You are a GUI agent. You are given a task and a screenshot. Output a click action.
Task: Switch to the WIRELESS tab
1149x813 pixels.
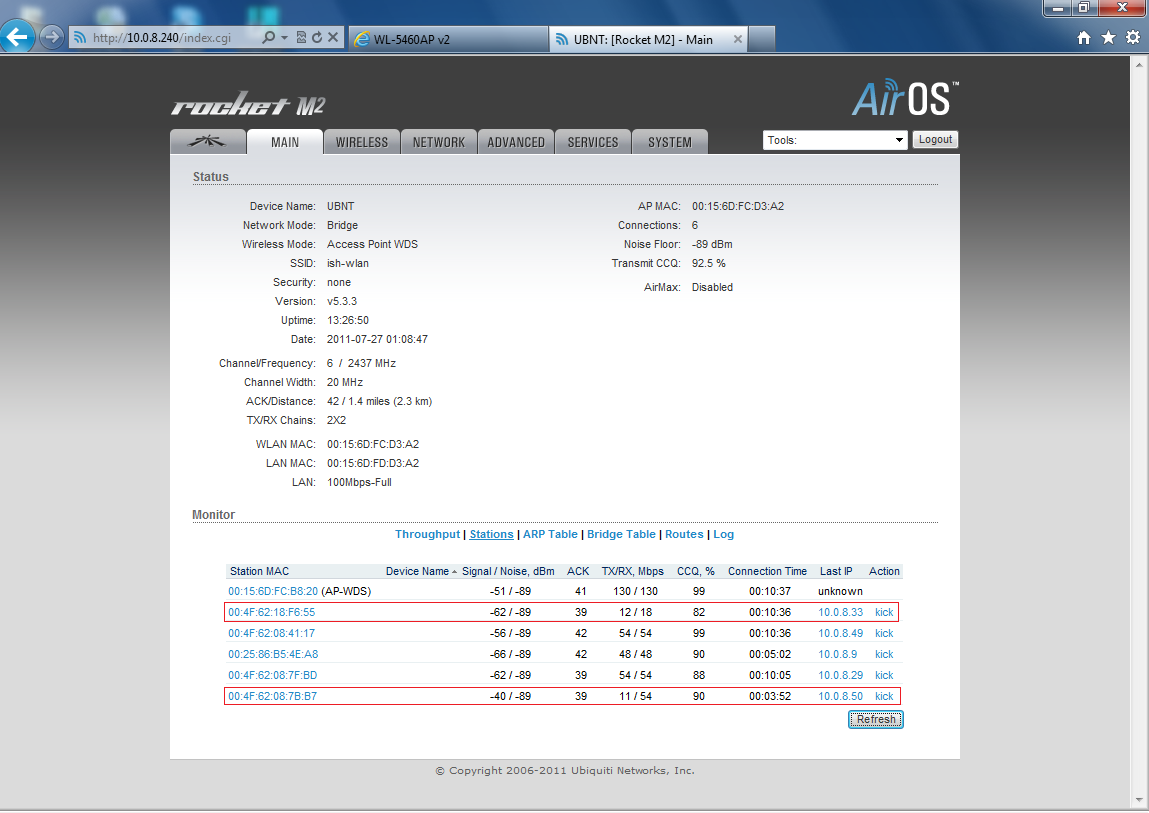click(361, 142)
